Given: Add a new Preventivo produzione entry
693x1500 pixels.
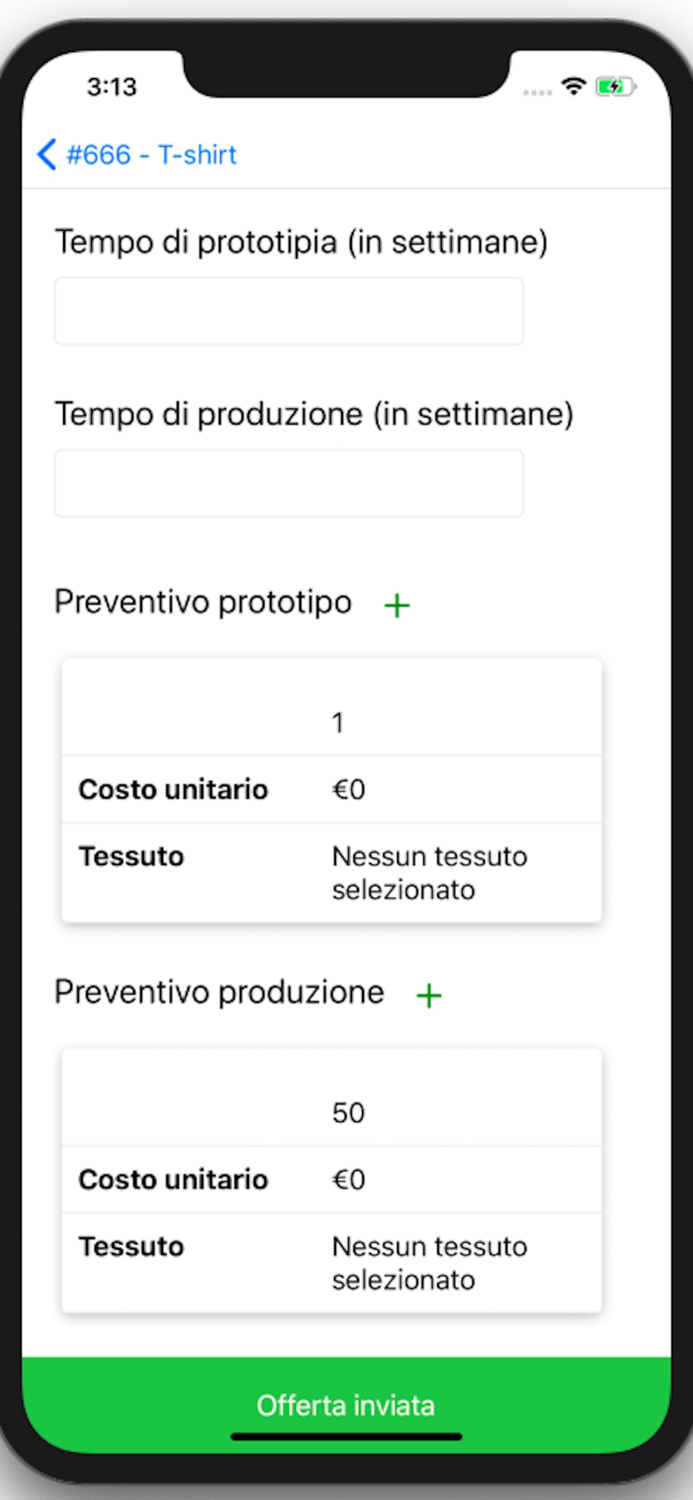Looking at the screenshot, I should point(429,995).
